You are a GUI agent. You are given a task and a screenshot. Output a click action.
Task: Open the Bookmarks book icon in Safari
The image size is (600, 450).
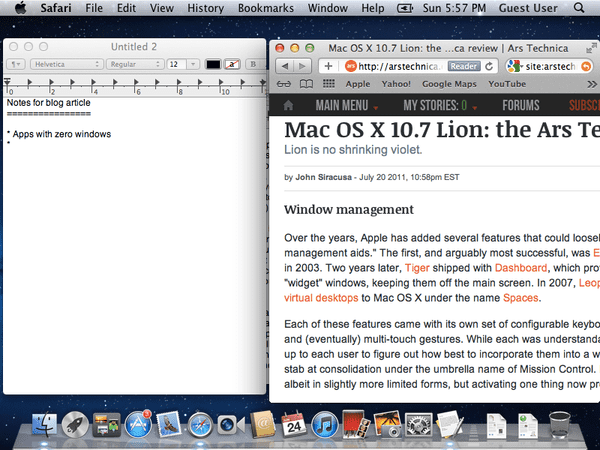(306, 84)
